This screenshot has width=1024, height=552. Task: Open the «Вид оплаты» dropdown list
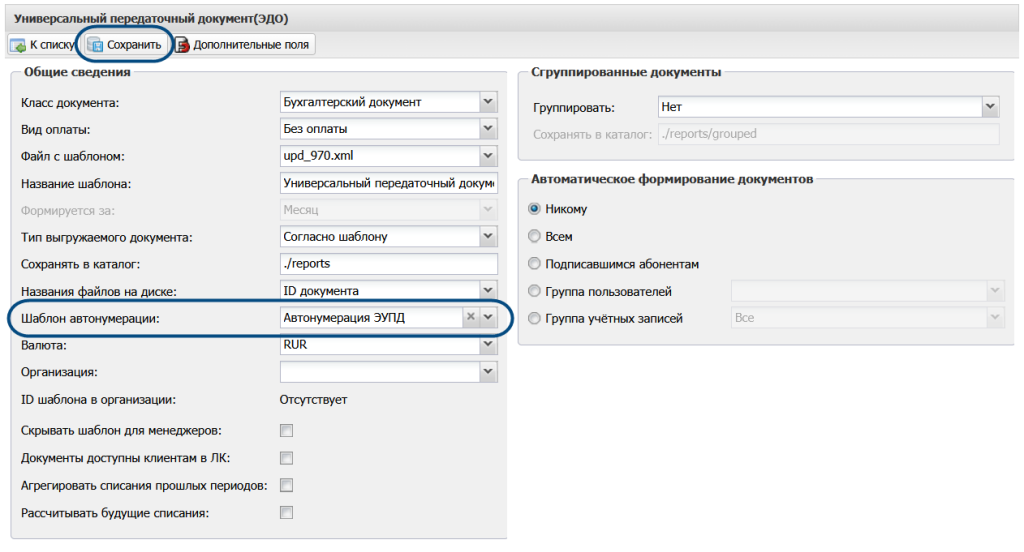click(x=488, y=129)
